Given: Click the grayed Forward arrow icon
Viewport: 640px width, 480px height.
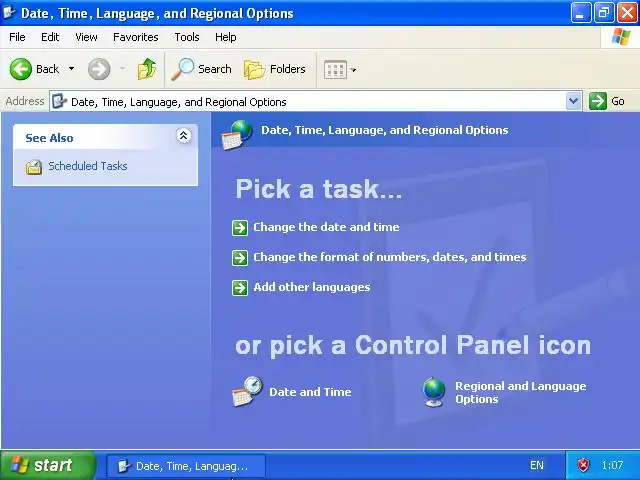Looking at the screenshot, I should (99, 69).
